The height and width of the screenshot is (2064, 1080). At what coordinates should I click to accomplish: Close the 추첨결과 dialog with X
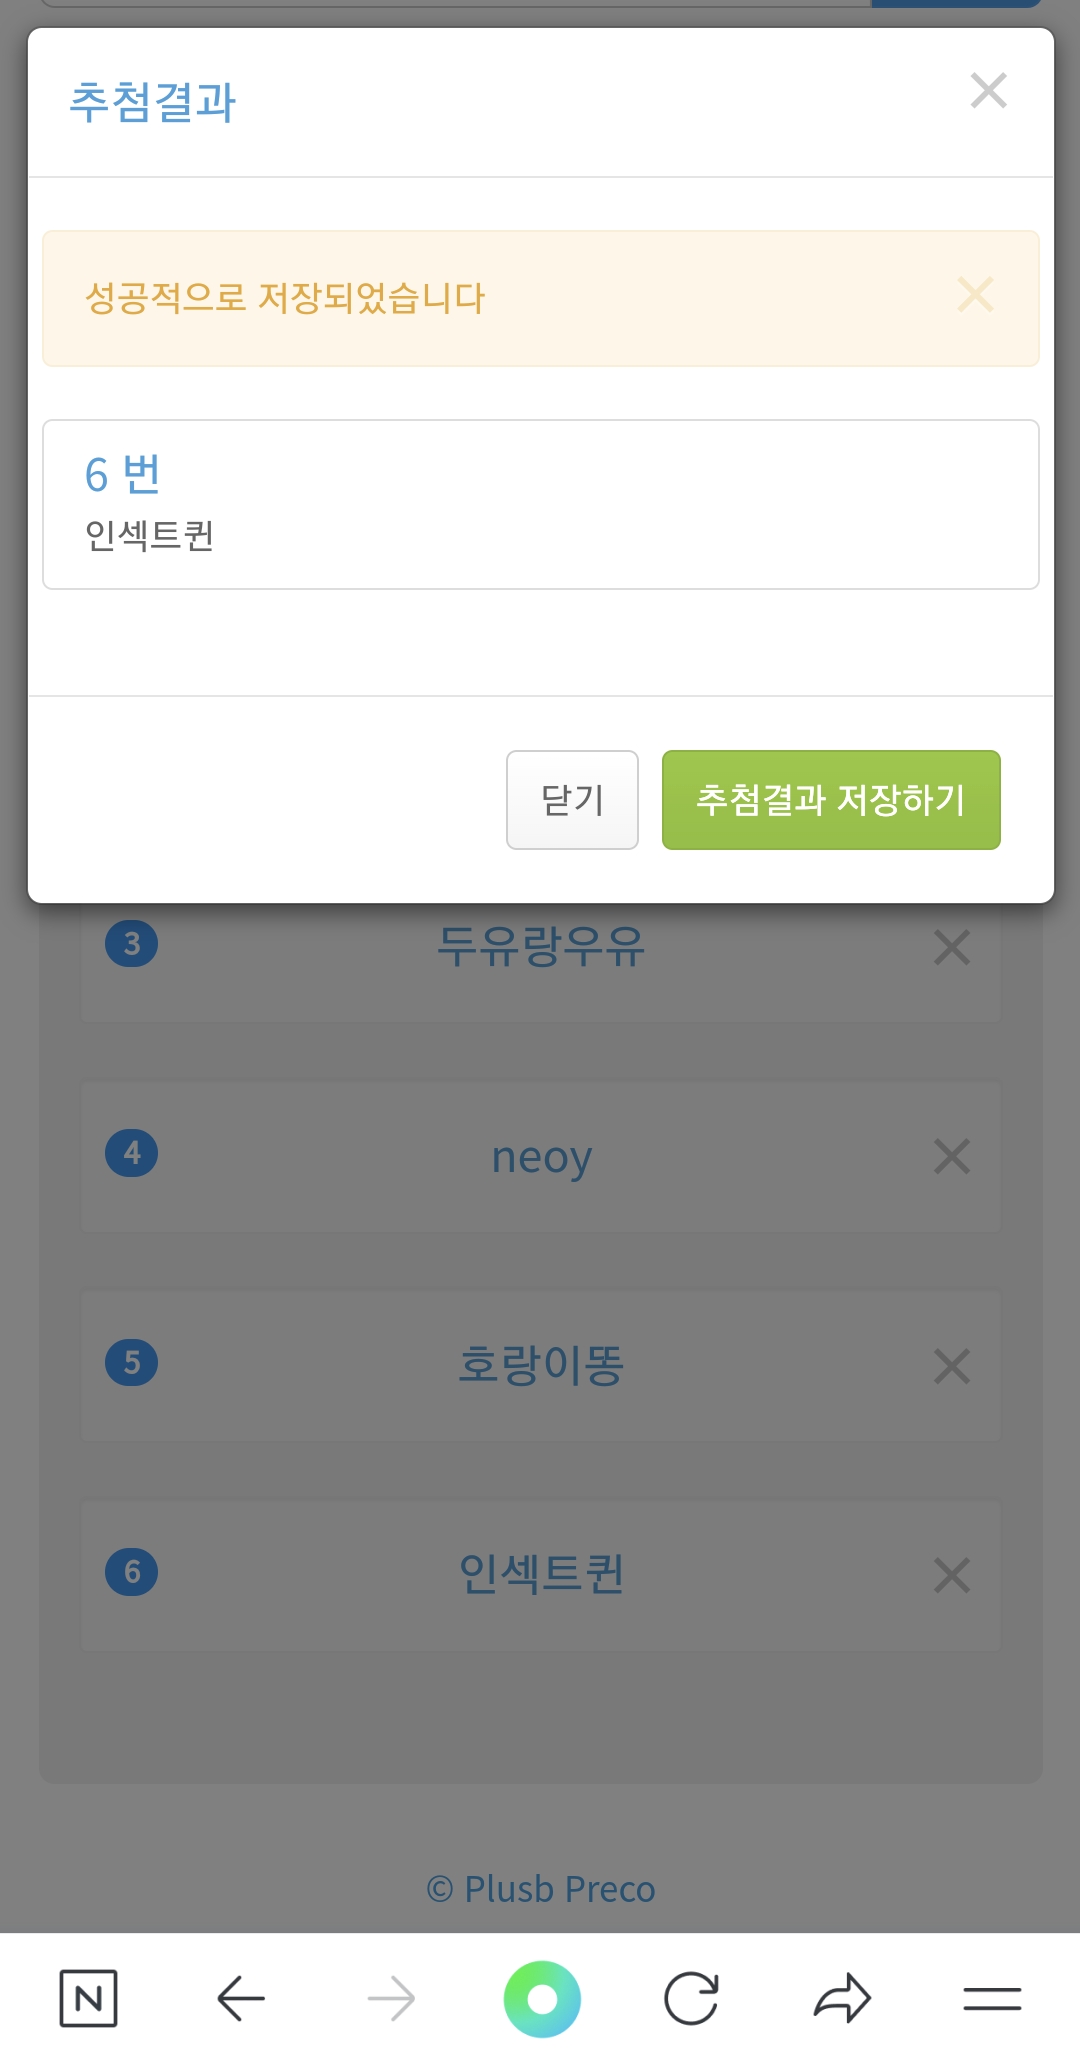click(988, 91)
